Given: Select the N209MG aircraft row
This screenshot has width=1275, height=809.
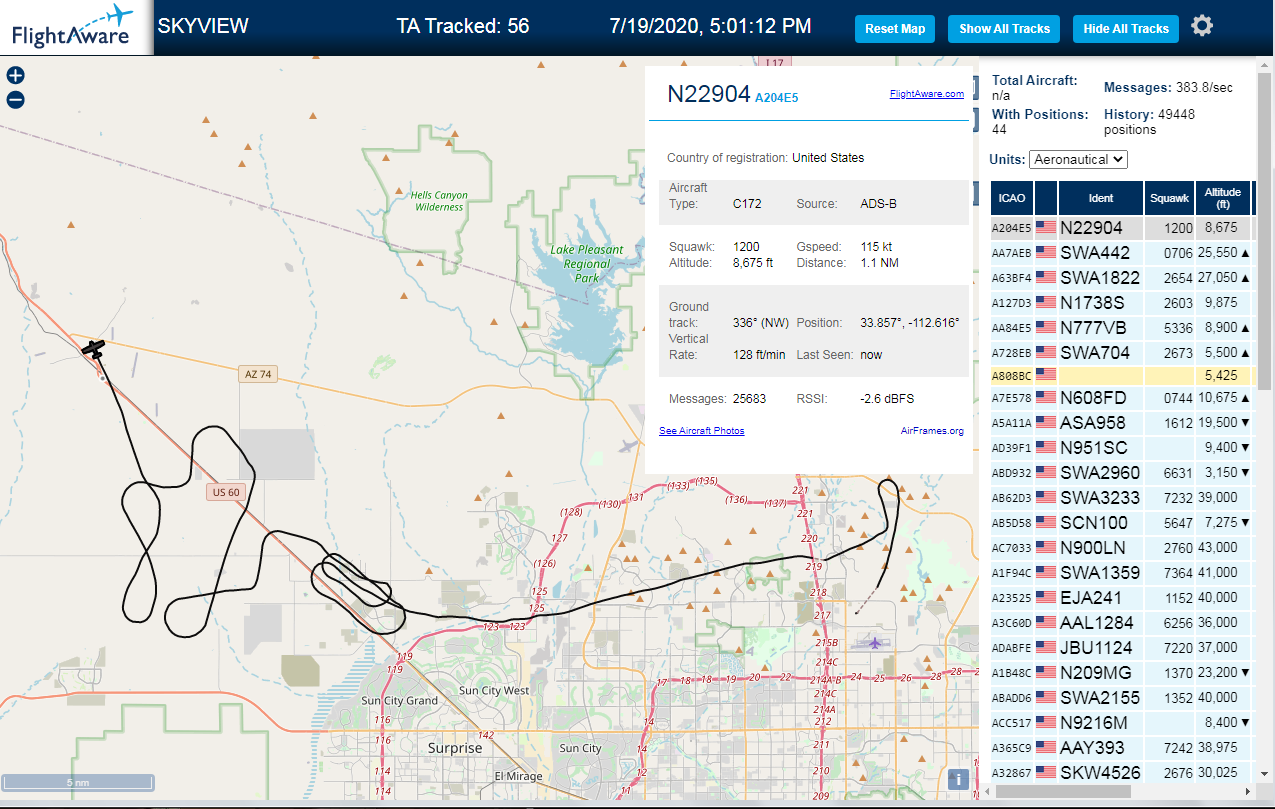Looking at the screenshot, I should [x=1122, y=672].
